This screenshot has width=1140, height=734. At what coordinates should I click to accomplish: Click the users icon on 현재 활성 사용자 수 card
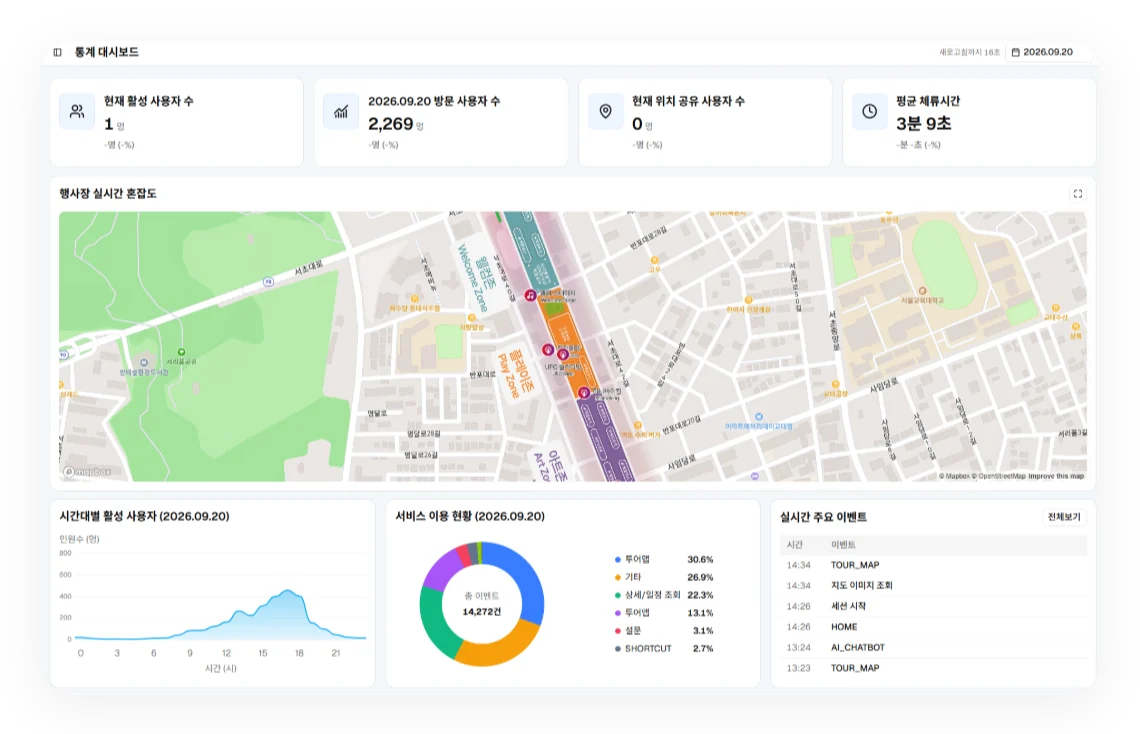tap(77, 112)
